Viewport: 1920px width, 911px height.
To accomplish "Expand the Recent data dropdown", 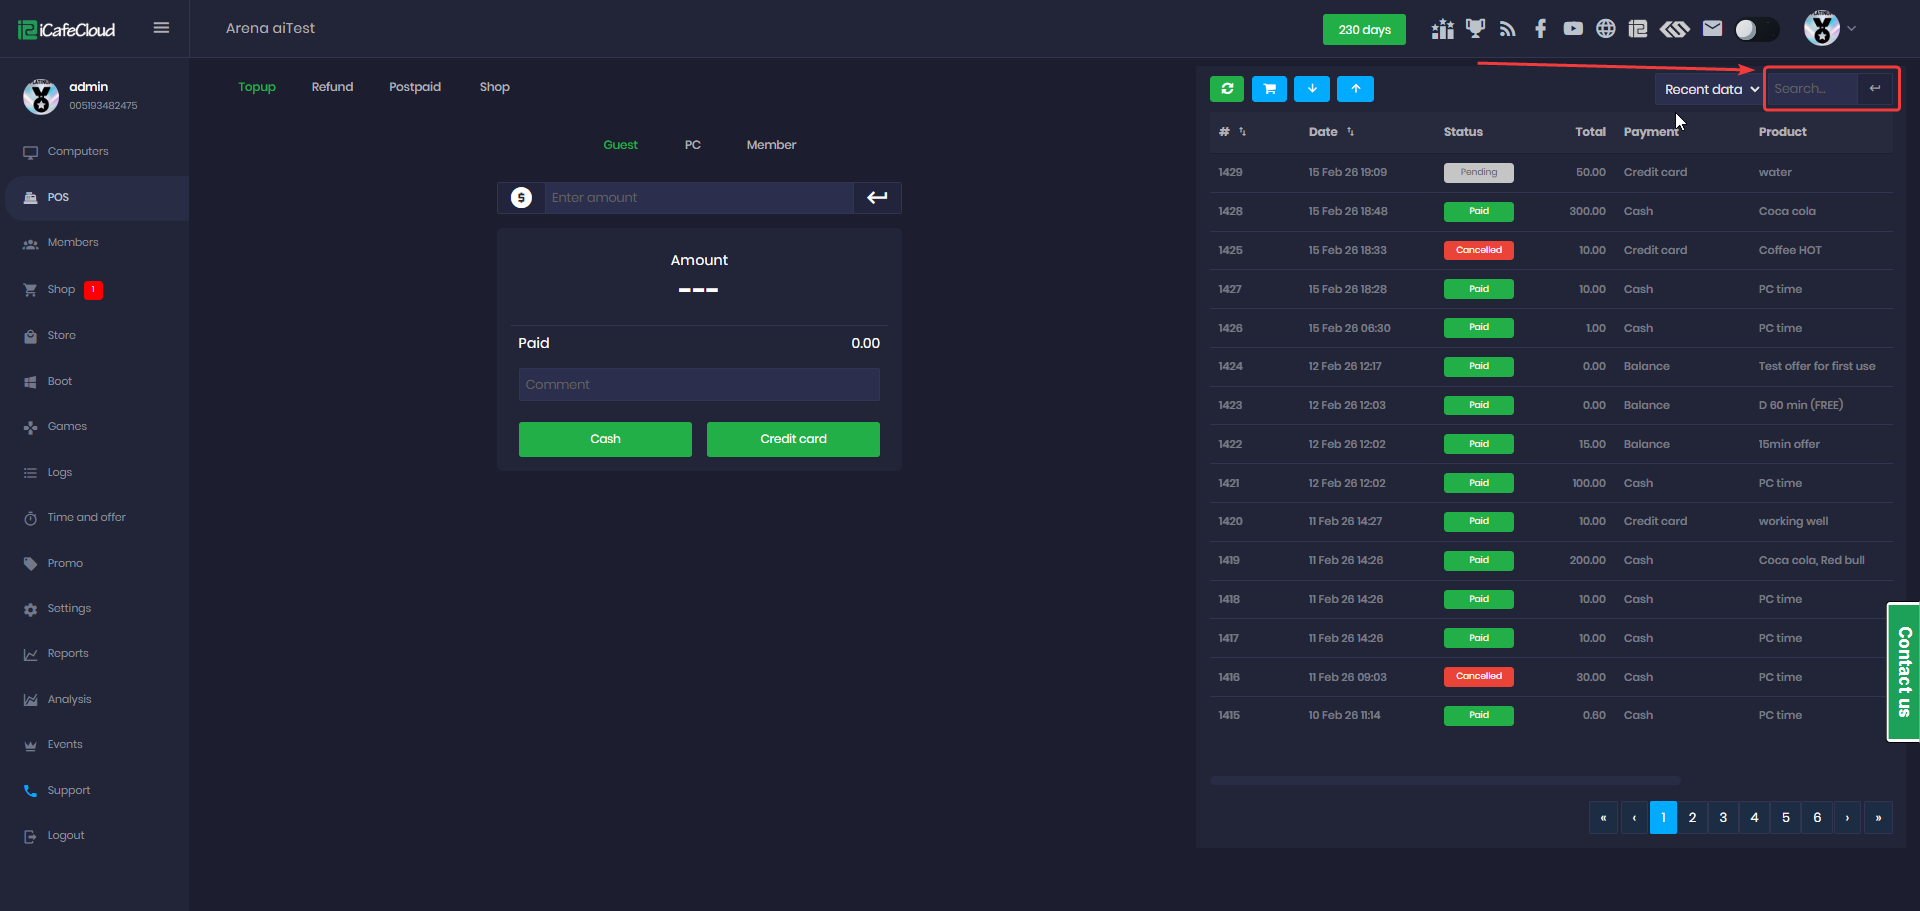I will click(x=1710, y=90).
